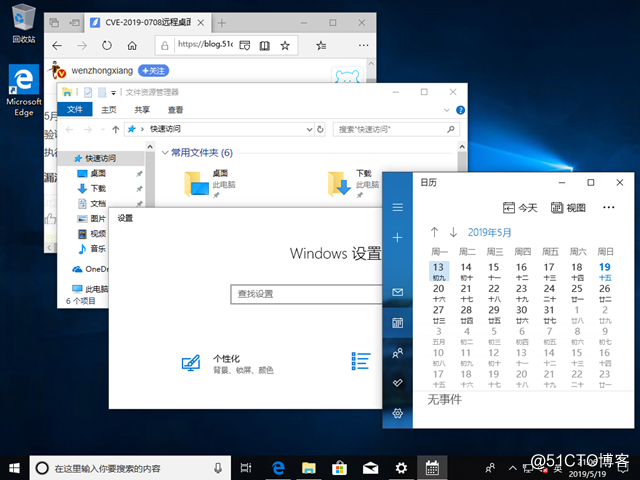This screenshot has height=480, width=640.
Task: Select 视频 in navigation pane
Action: pos(98,233)
